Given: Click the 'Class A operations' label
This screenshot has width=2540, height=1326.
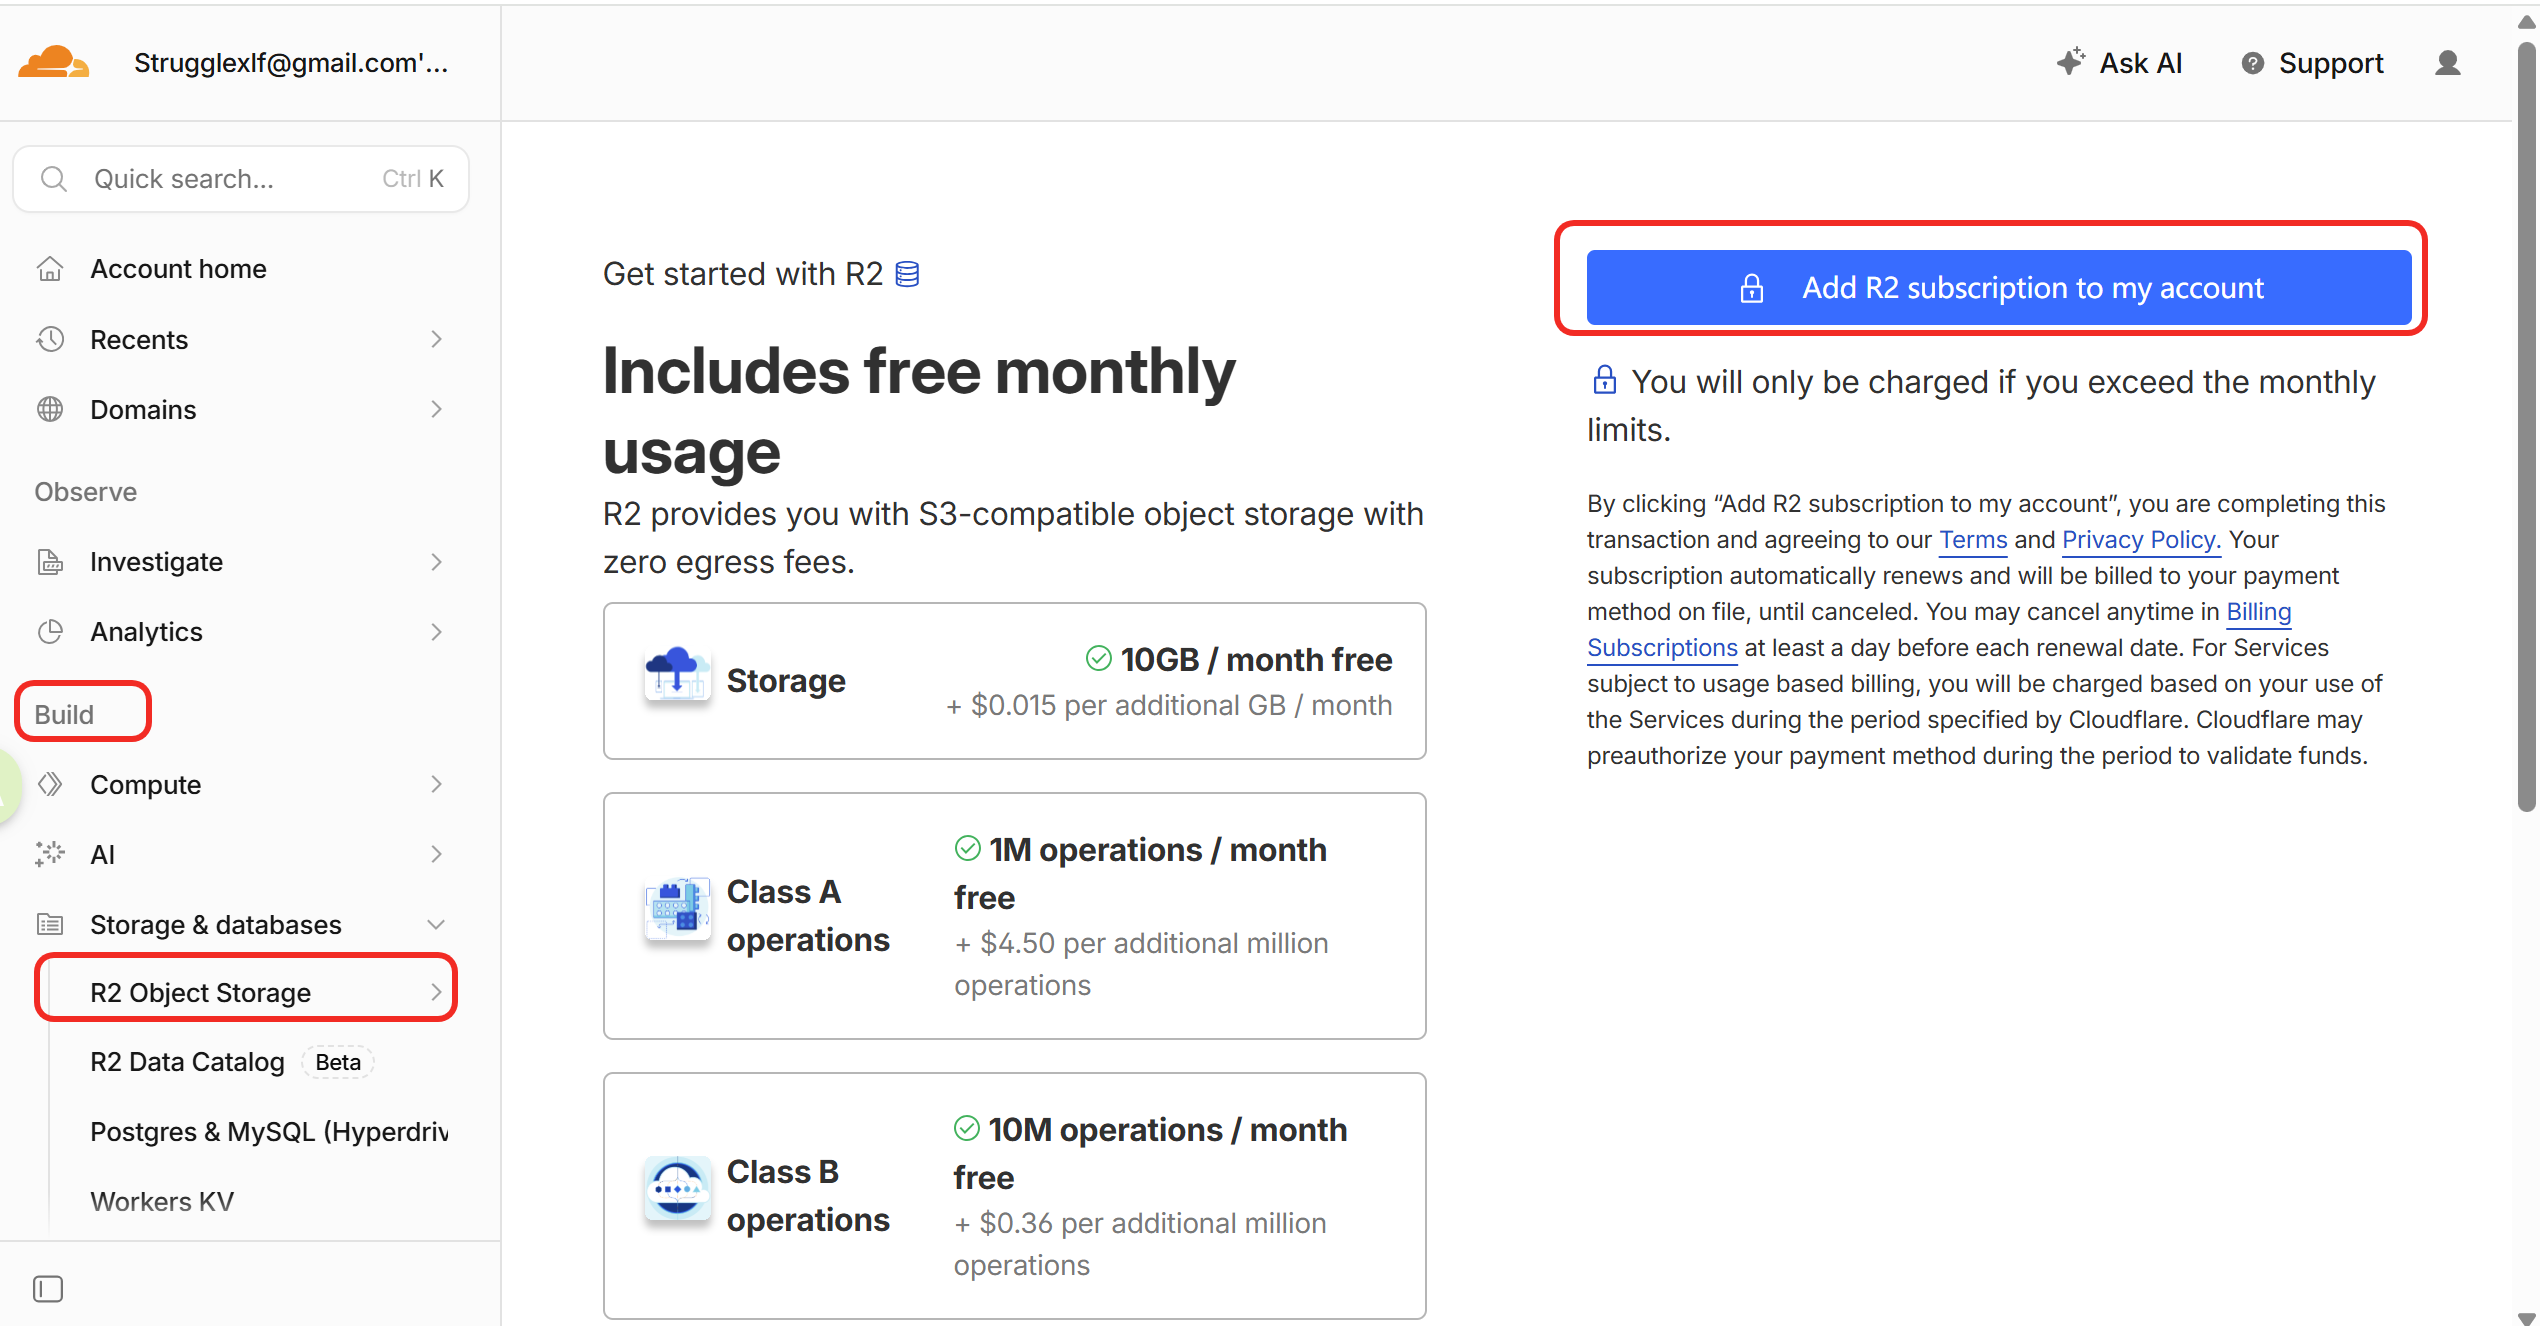Looking at the screenshot, I should (x=808, y=916).
